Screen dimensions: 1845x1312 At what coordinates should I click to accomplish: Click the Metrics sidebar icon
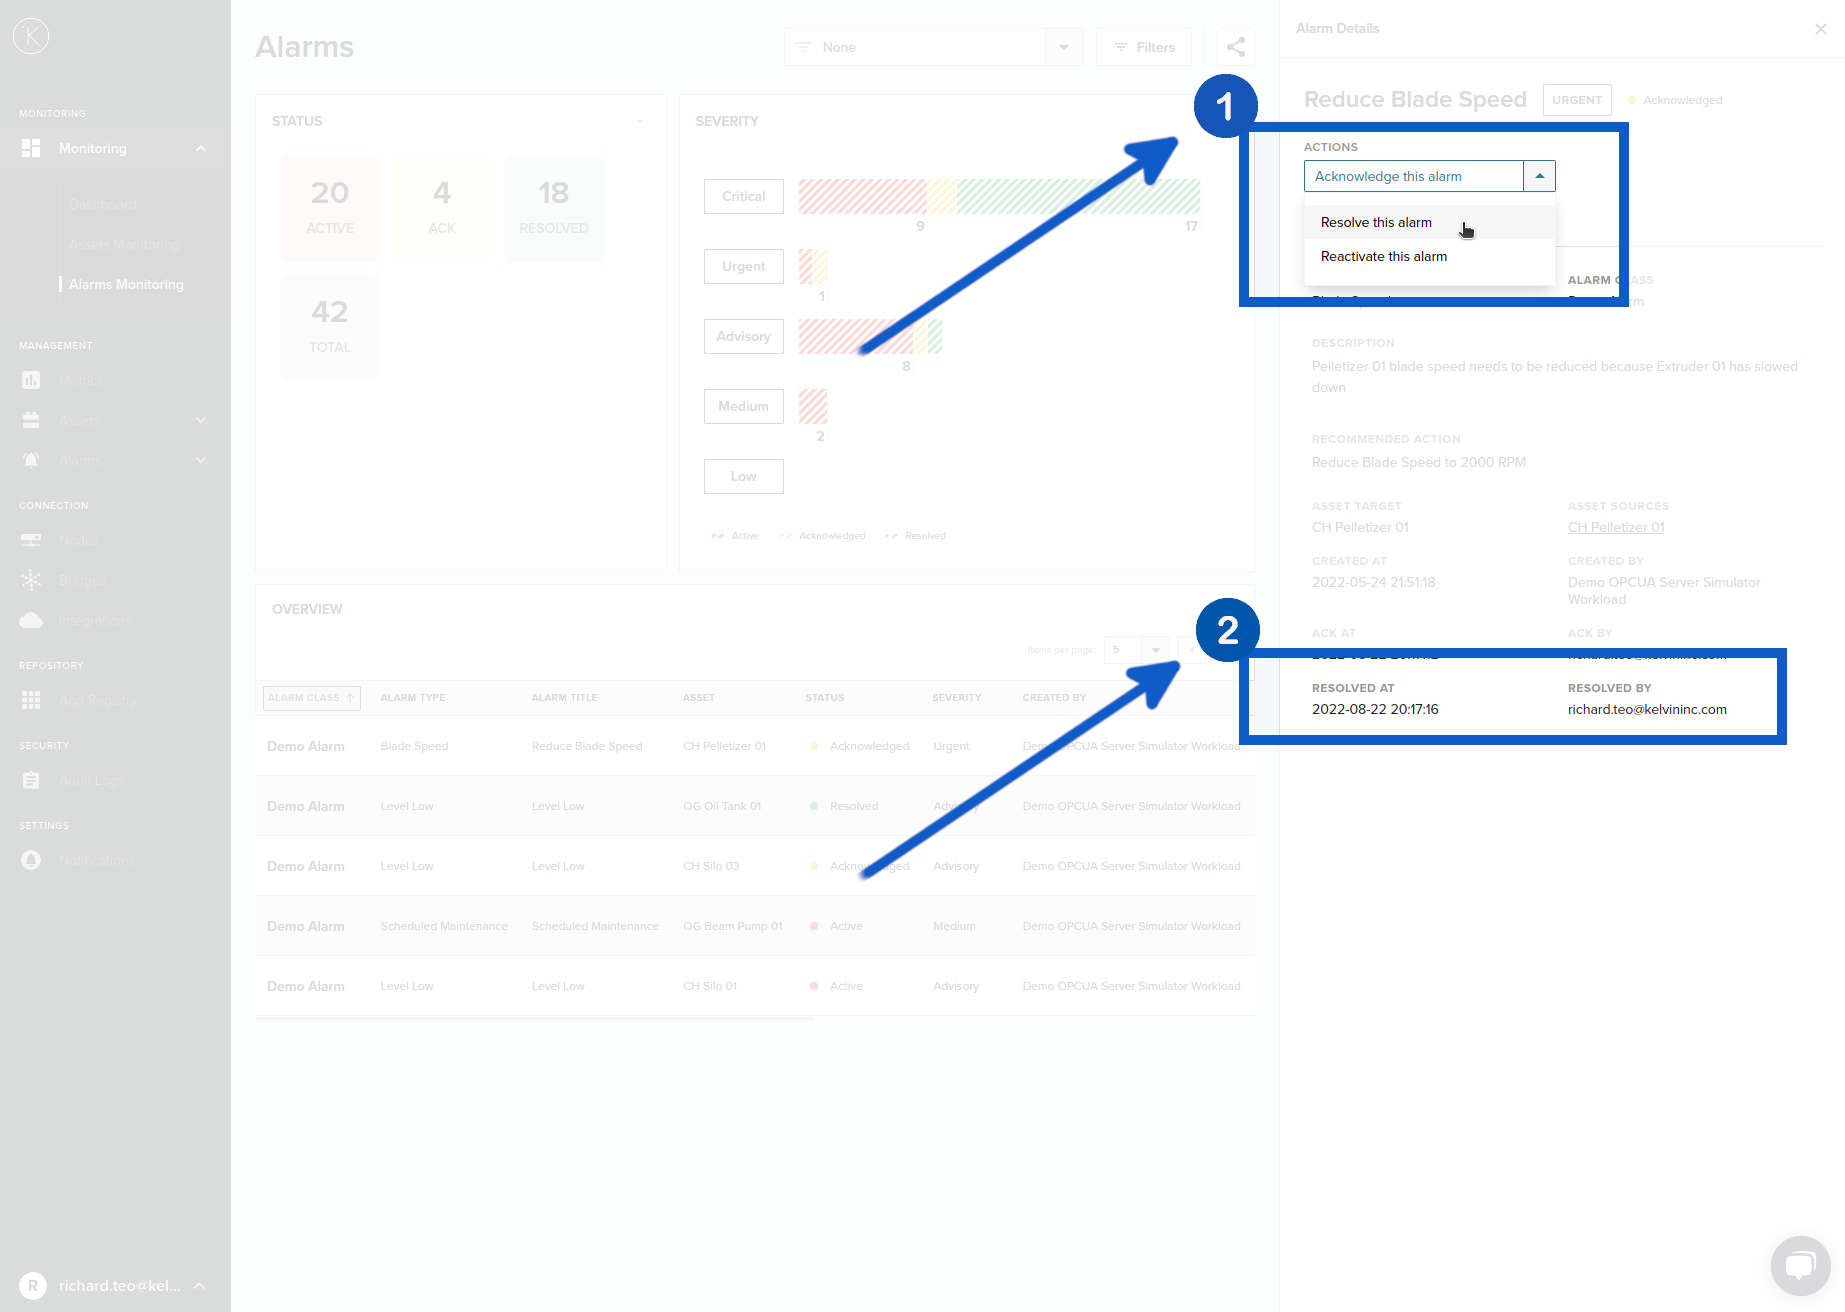point(31,381)
